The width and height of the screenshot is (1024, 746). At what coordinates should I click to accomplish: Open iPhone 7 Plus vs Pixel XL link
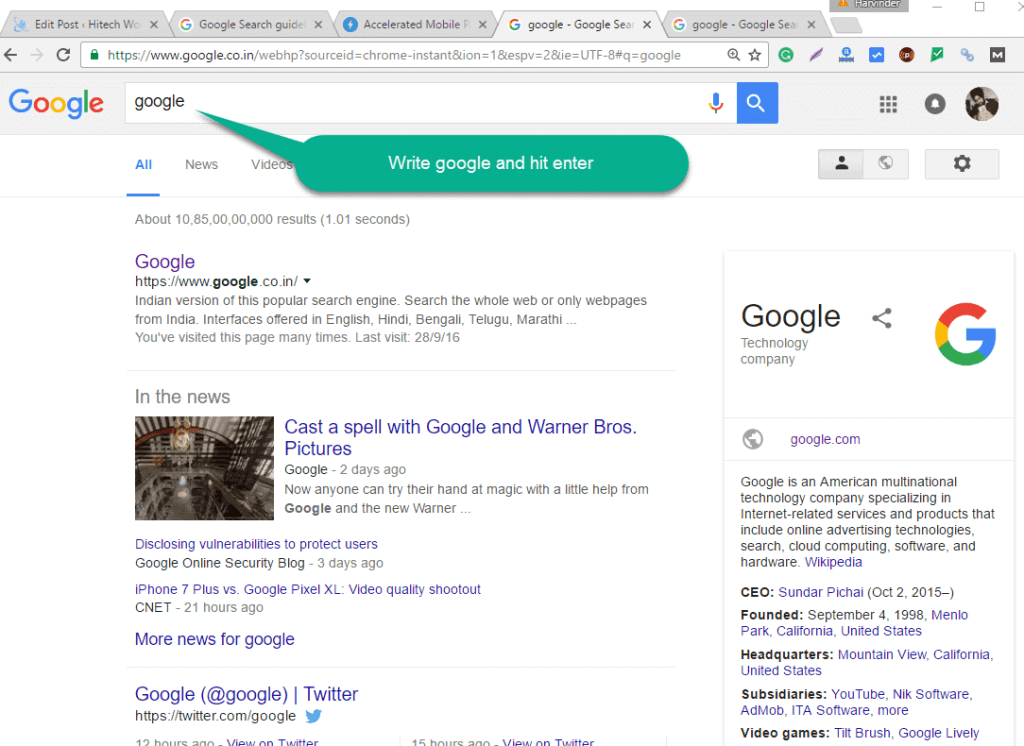point(308,589)
